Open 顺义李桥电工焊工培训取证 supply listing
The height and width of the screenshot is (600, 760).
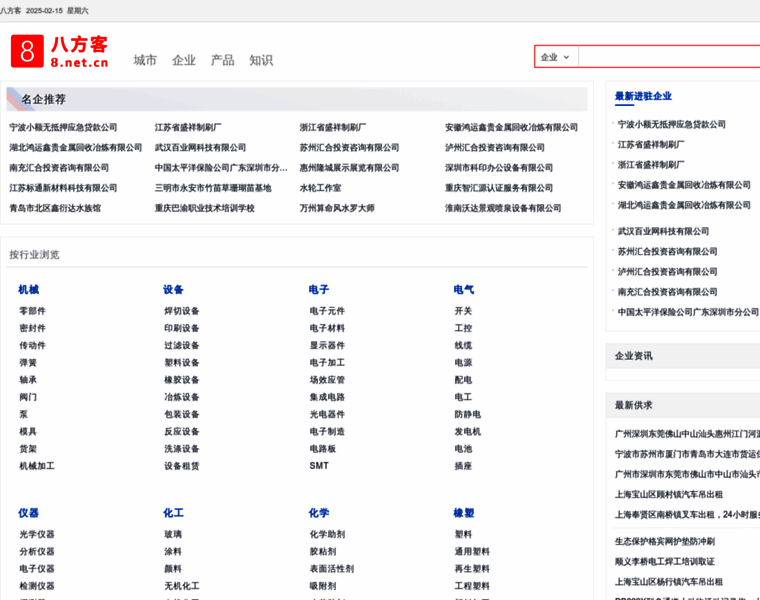pos(664,562)
